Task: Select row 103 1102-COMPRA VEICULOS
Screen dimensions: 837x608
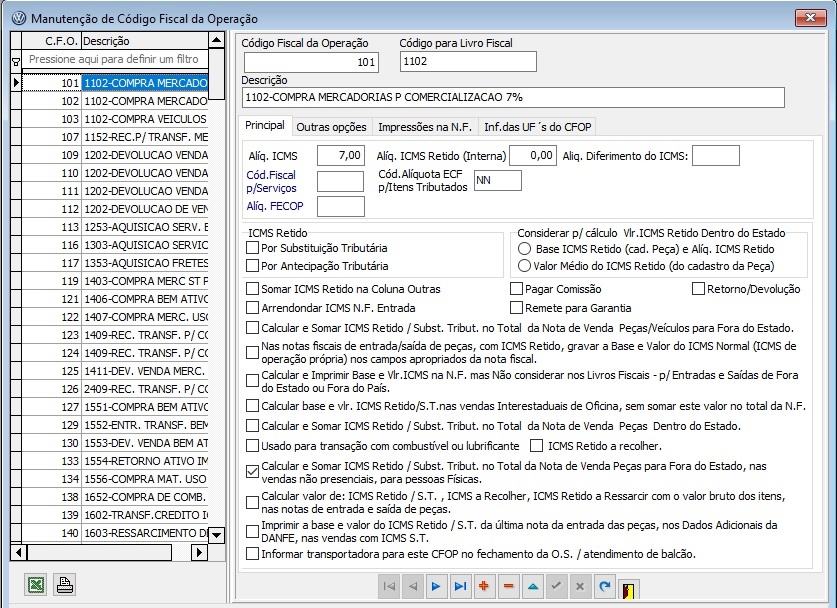Action: [x=115, y=119]
